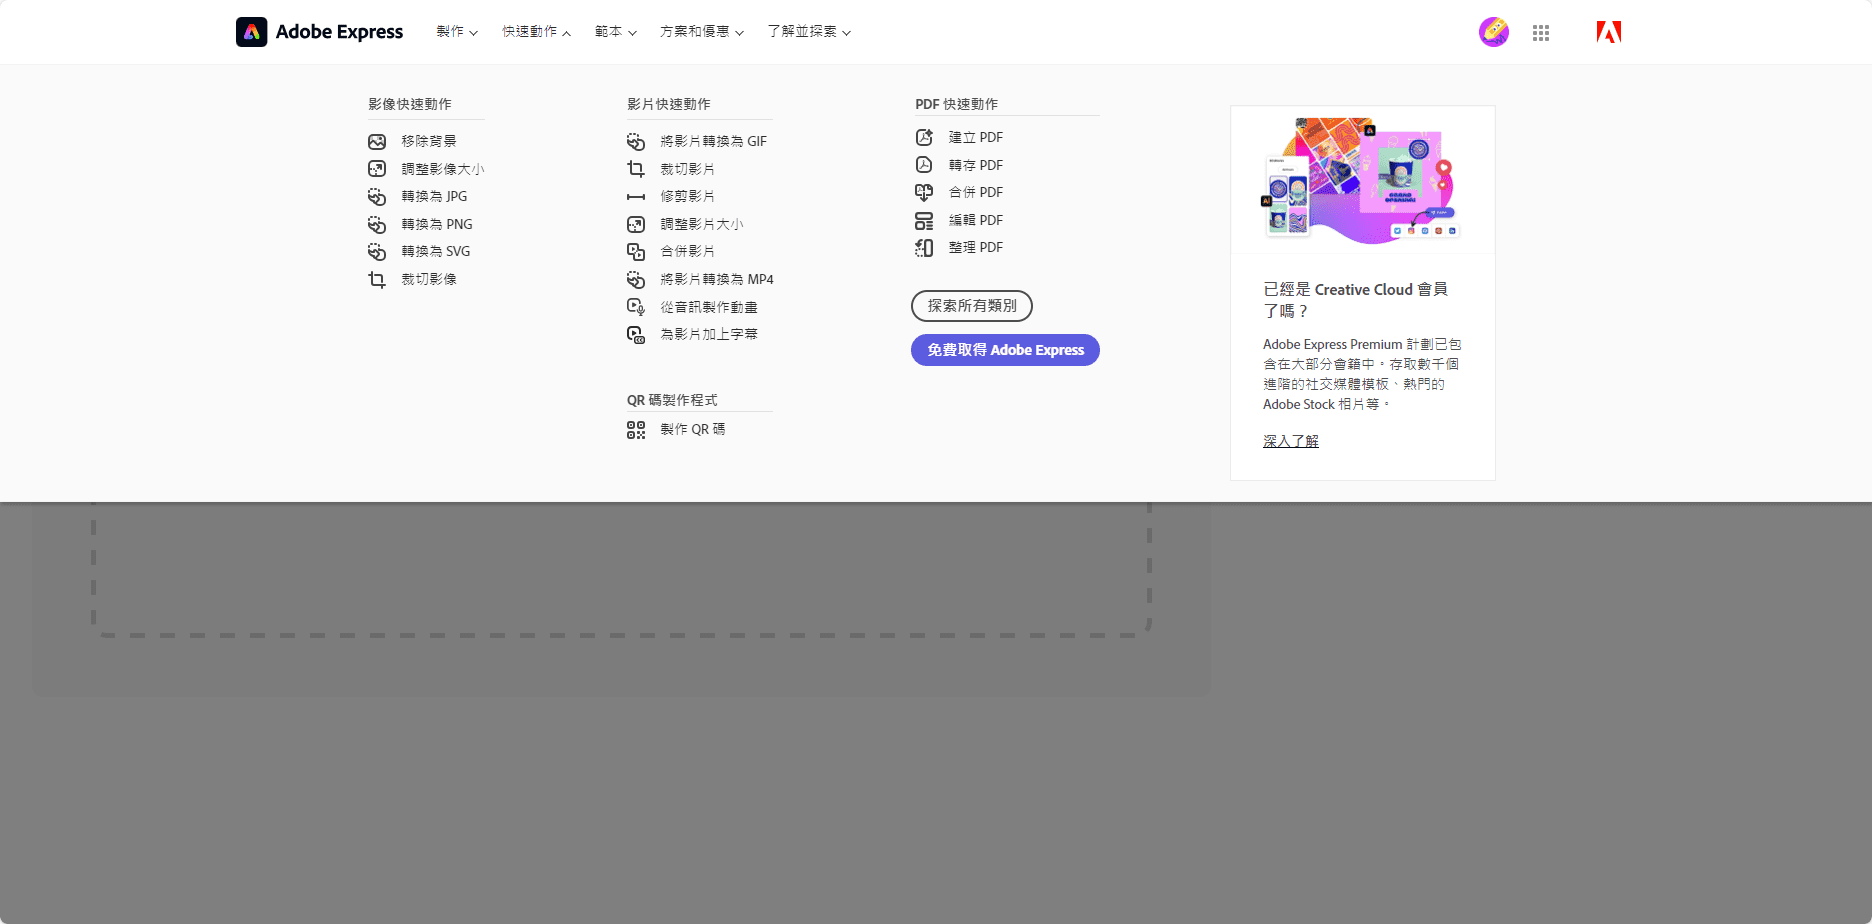Click the 調整影片大小 icon
The image size is (1872, 924).
[636, 224]
